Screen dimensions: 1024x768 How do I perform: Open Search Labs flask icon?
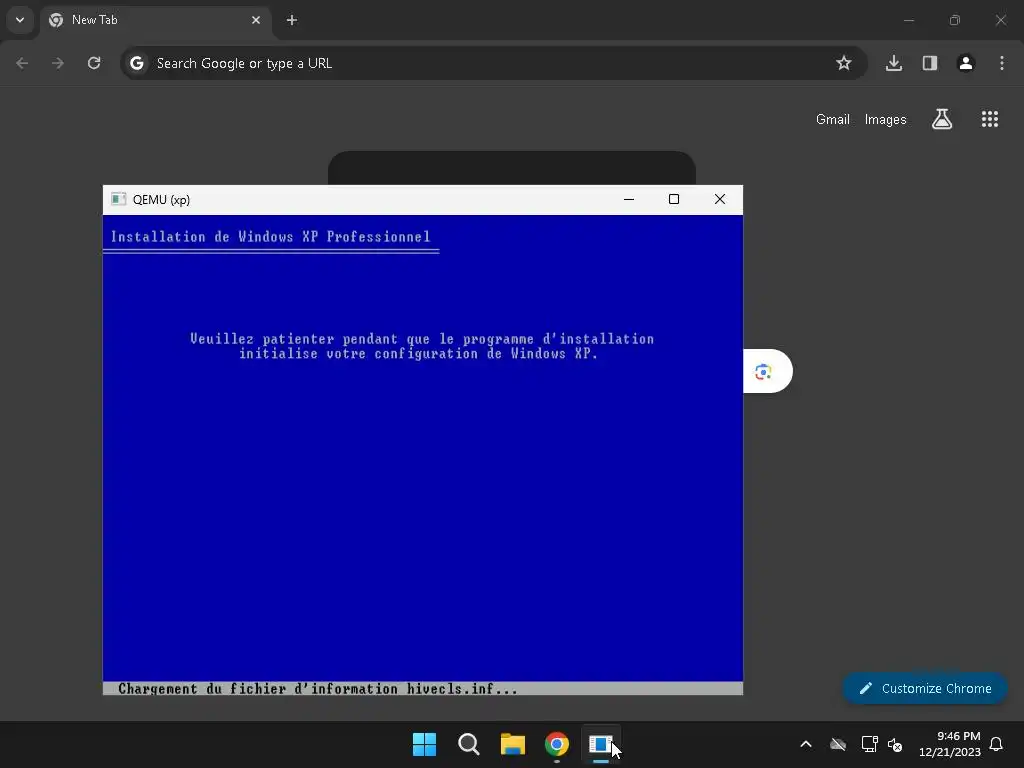point(942,119)
